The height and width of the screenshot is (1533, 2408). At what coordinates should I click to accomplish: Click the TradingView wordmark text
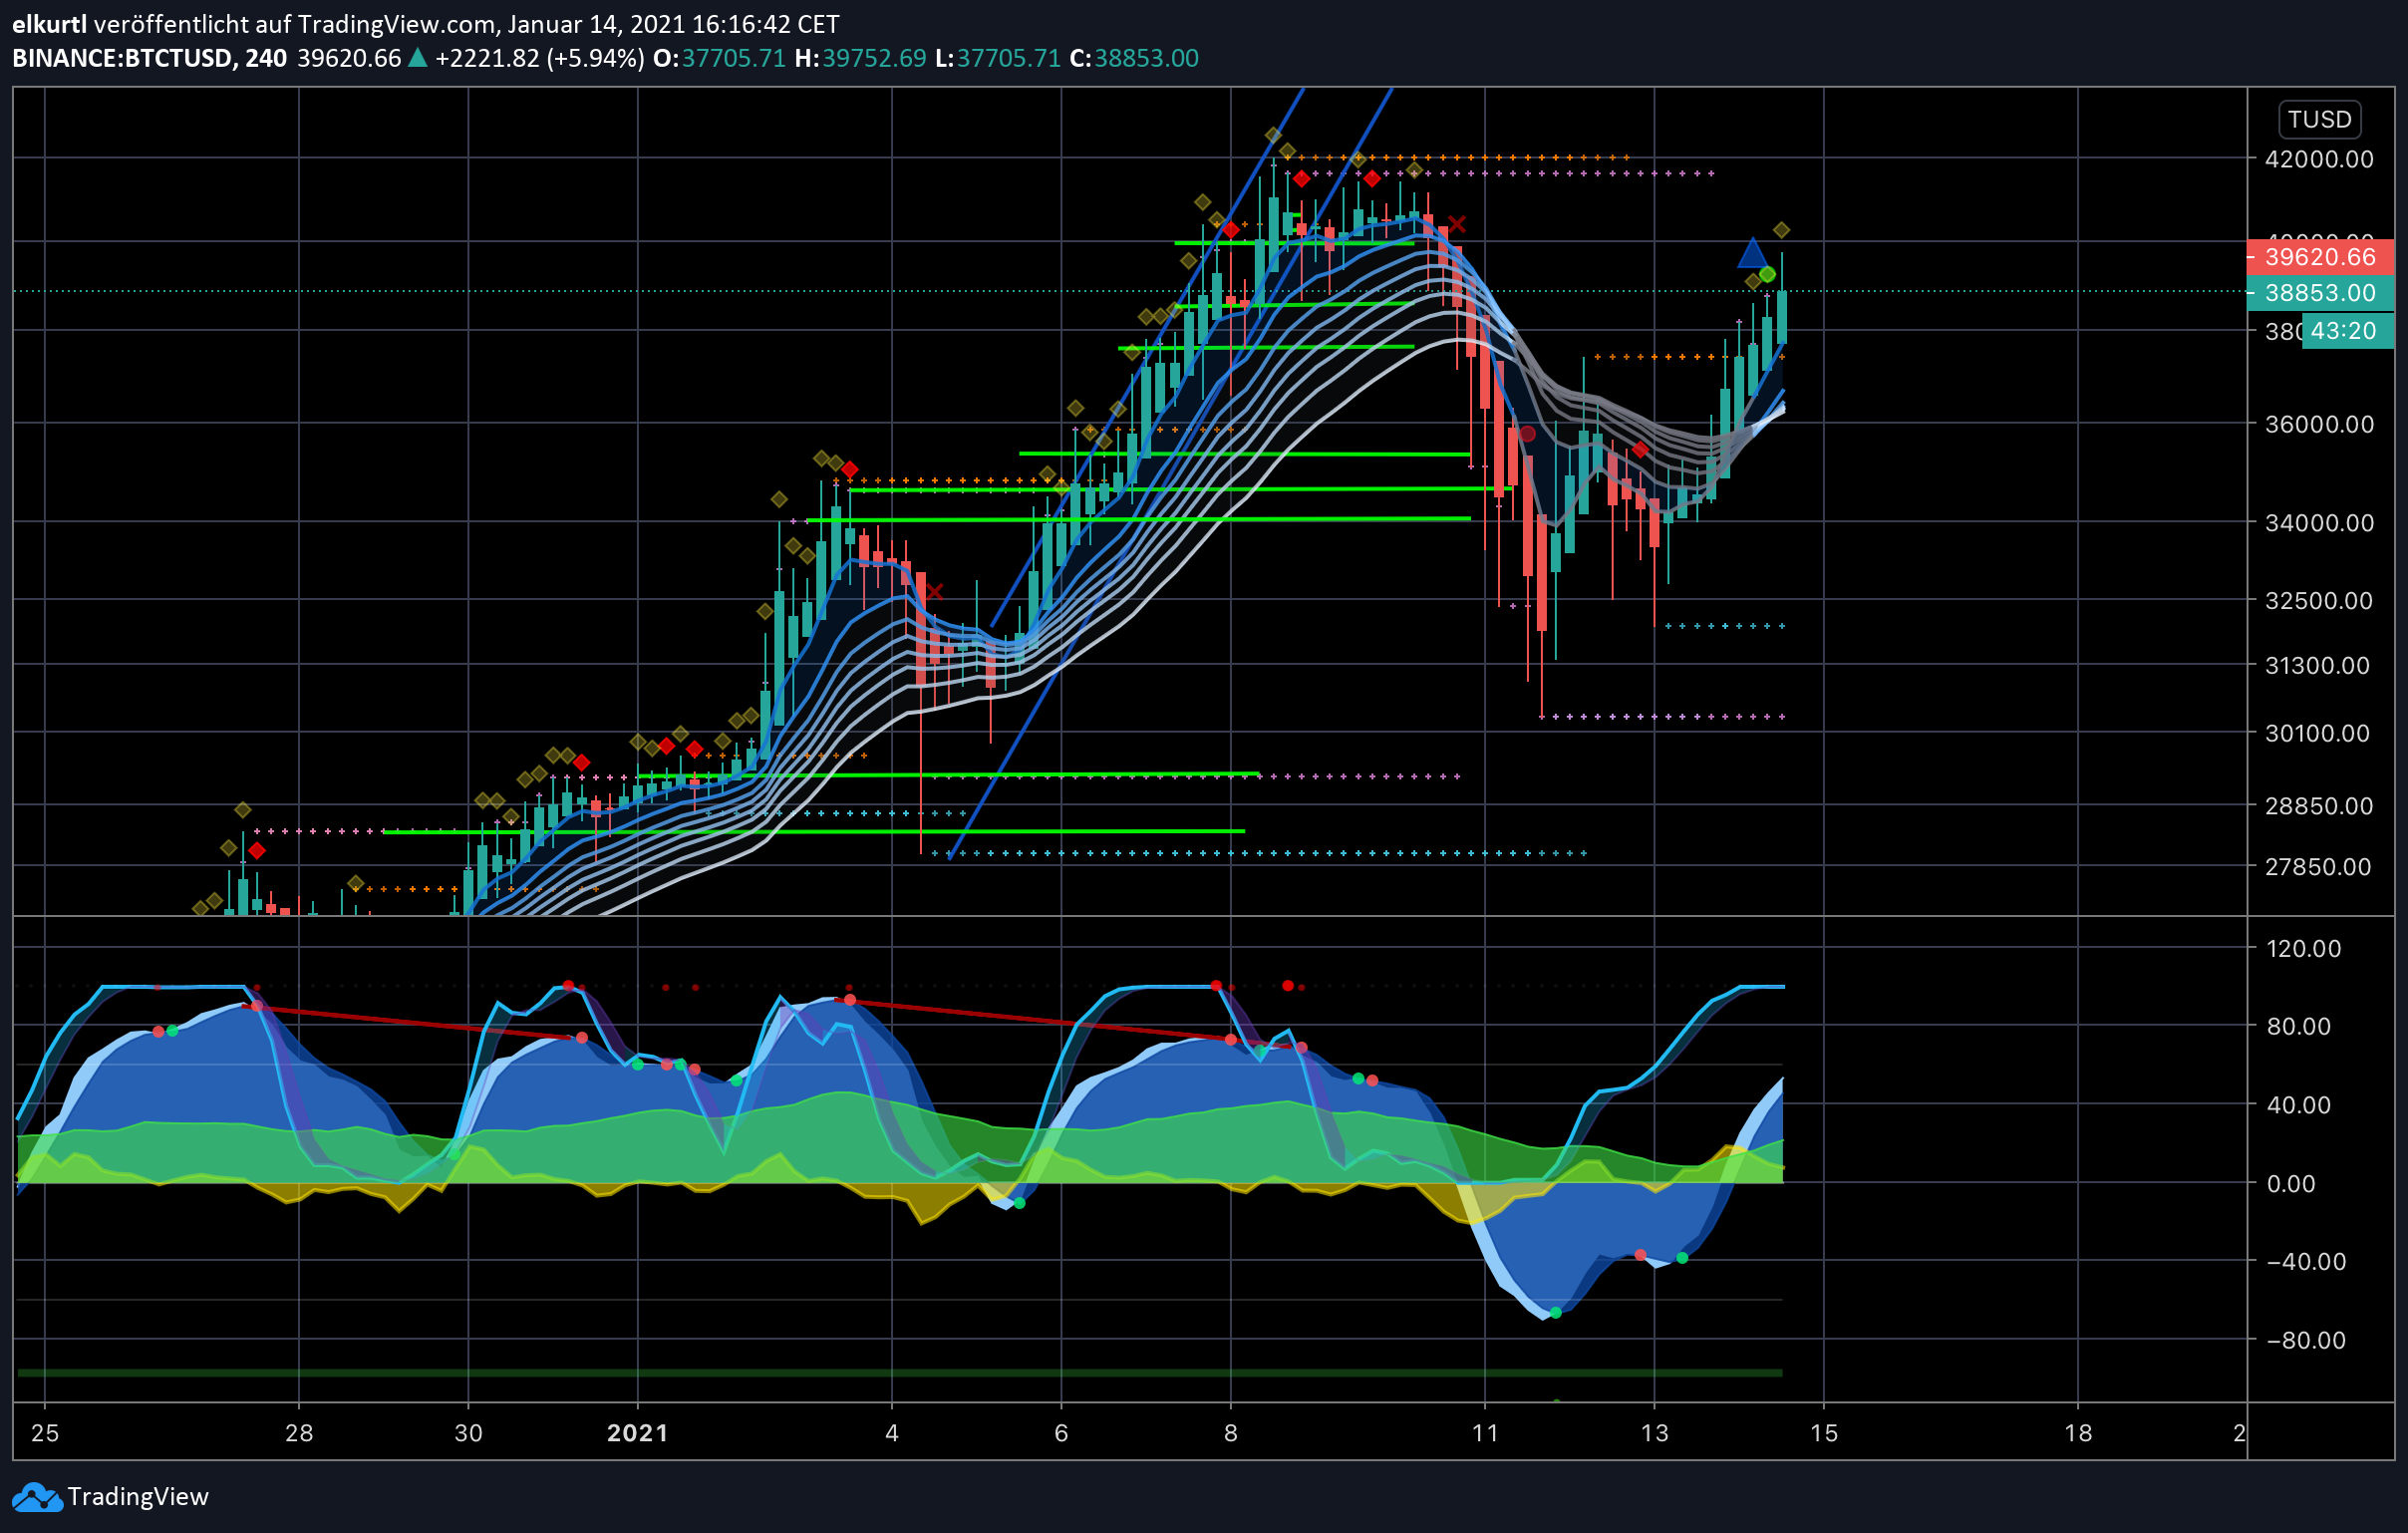click(x=138, y=1497)
